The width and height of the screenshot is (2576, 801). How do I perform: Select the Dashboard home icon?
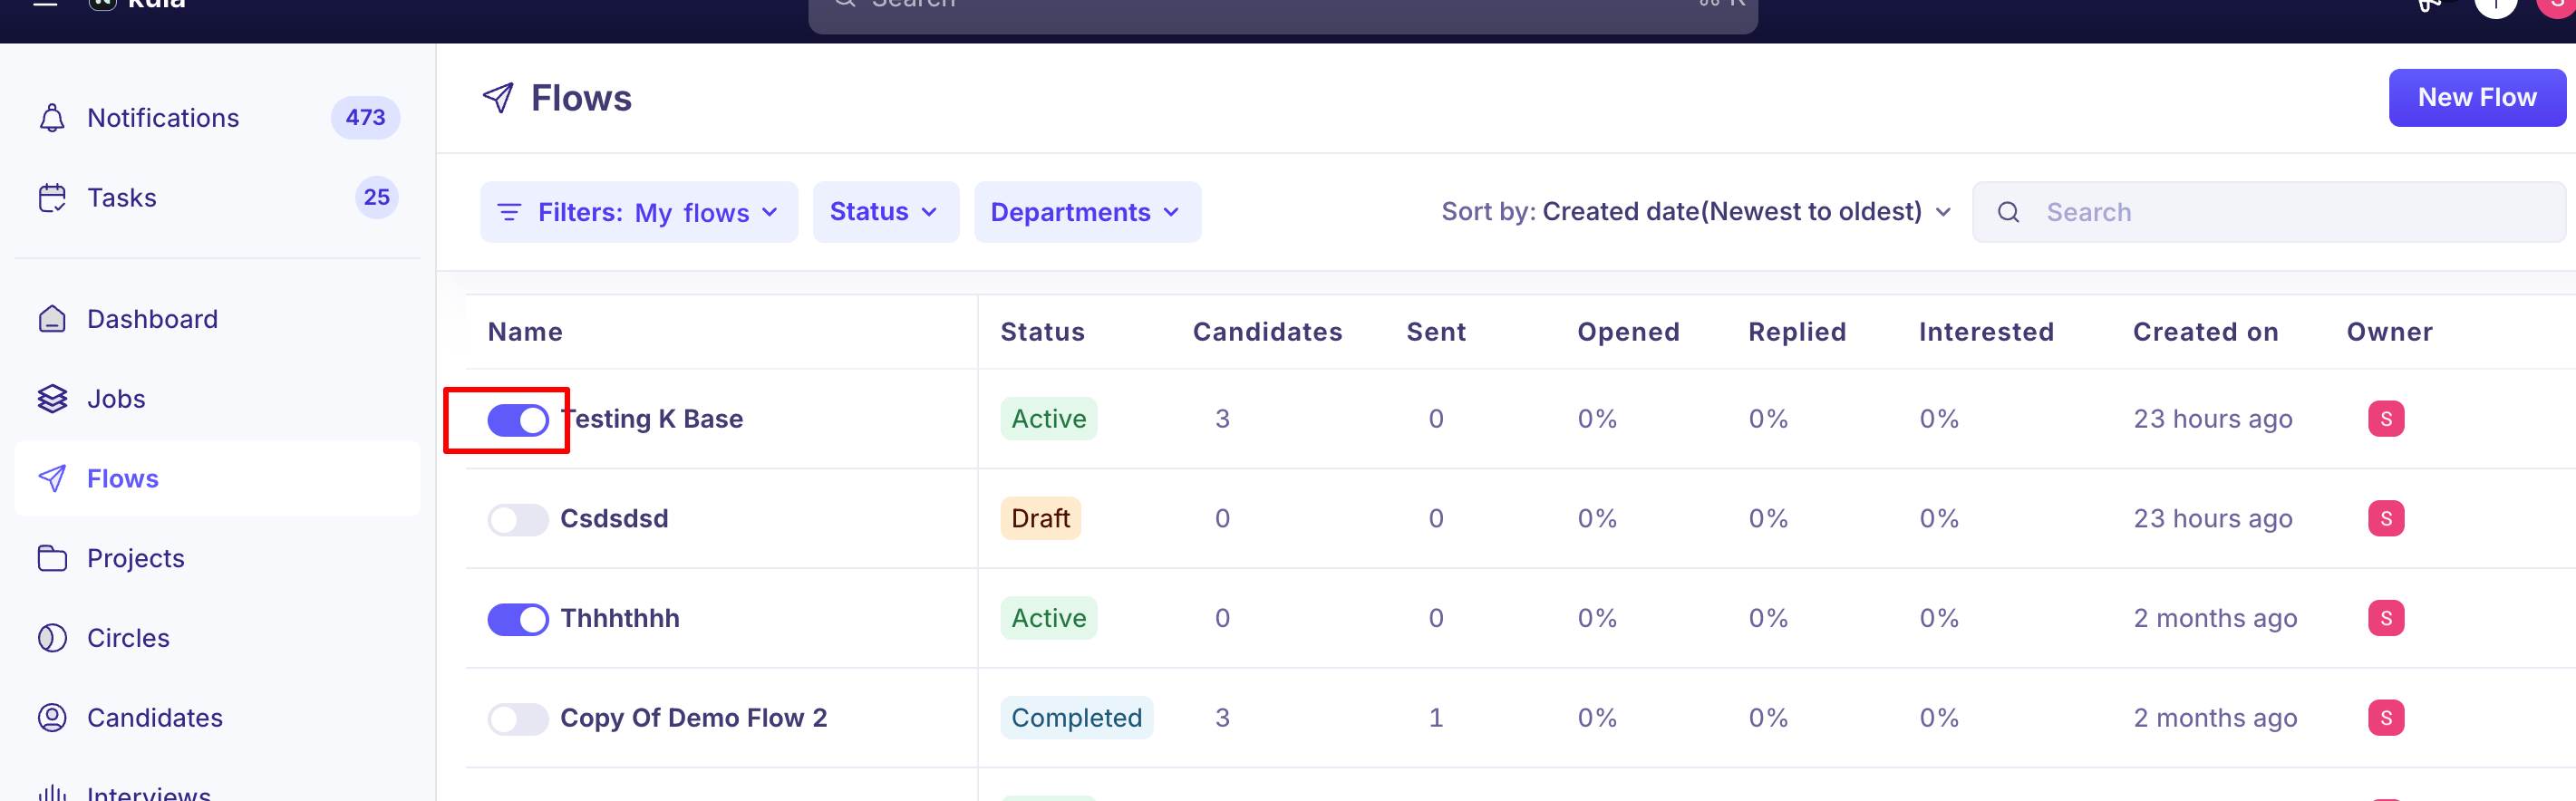[52, 319]
